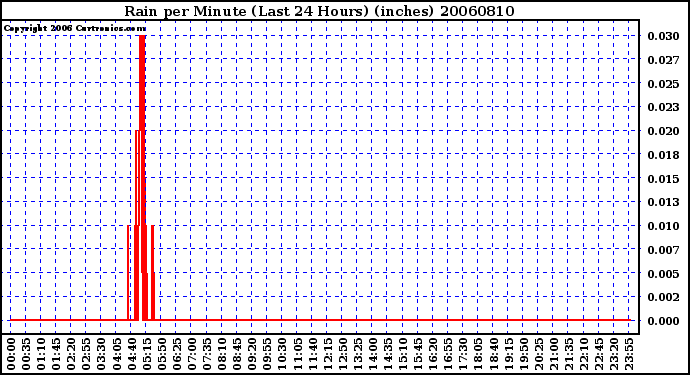690x375 pixels.
Task: Click the time label 16:20
Action: [433, 354]
